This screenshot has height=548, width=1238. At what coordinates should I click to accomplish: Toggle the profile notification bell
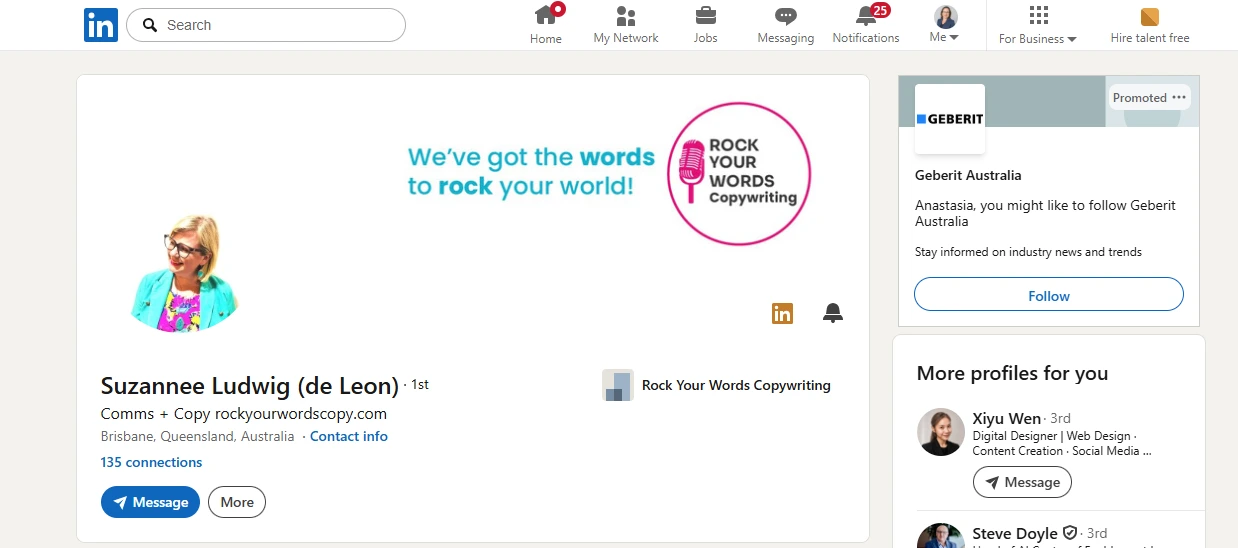point(833,313)
